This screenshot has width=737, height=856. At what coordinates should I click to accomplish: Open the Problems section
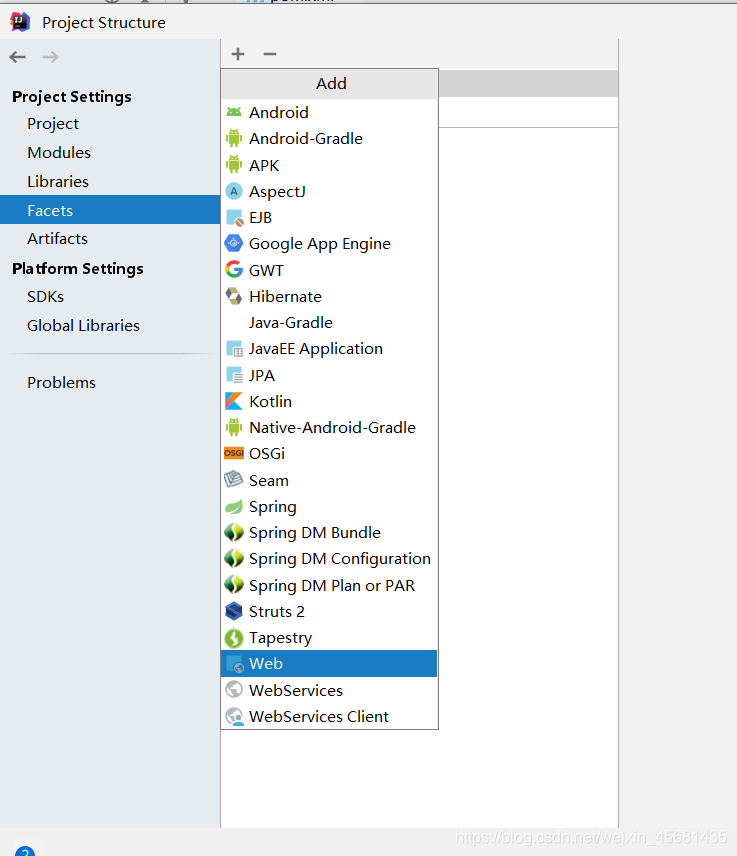point(61,383)
